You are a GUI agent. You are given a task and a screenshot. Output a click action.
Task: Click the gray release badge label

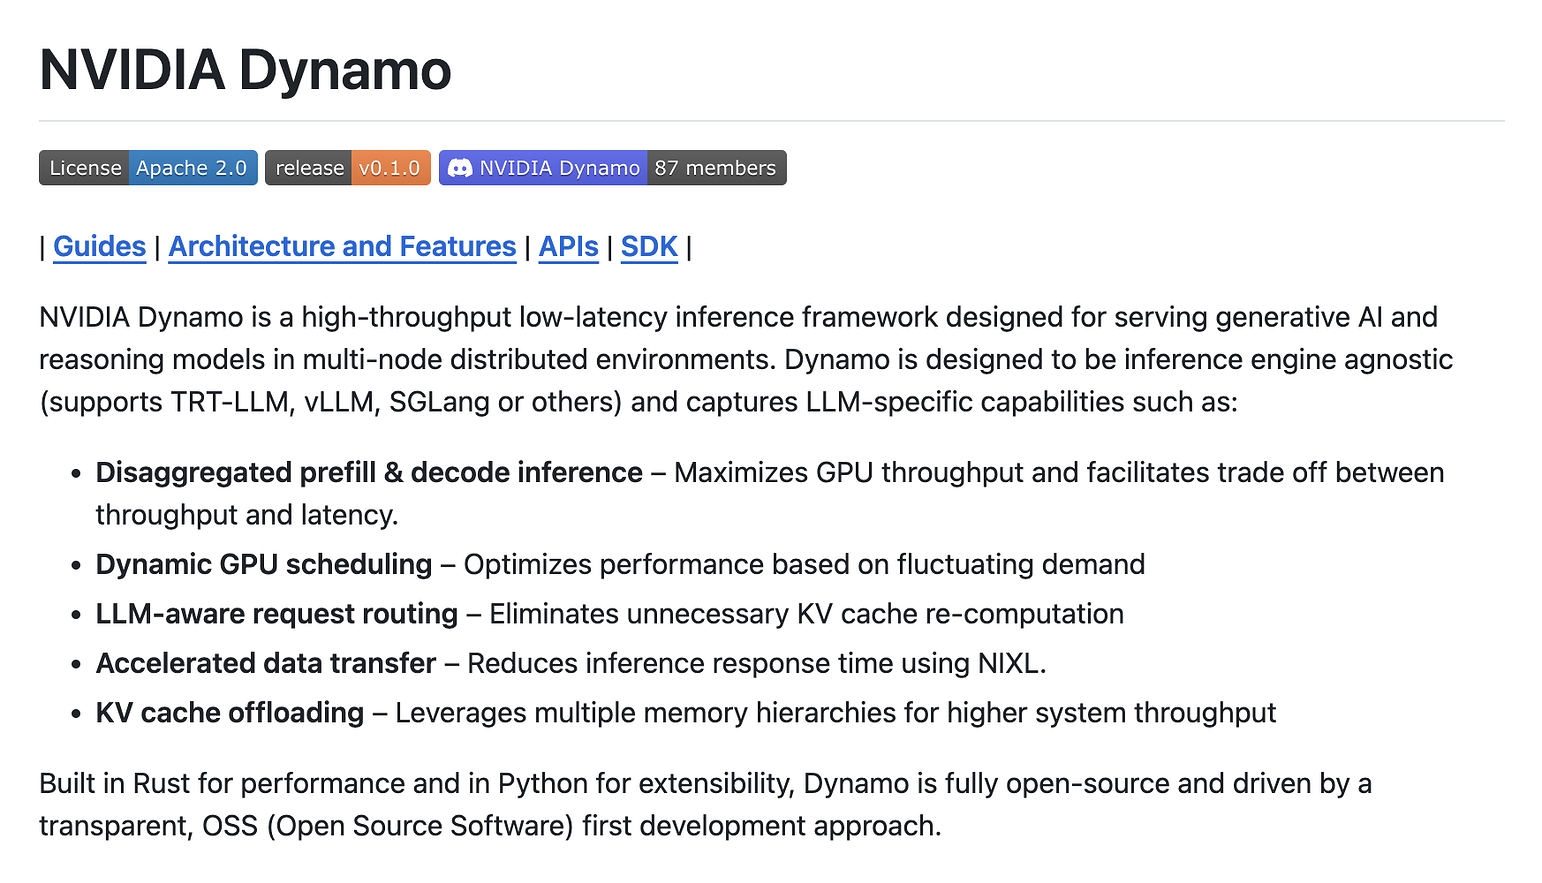coord(309,168)
